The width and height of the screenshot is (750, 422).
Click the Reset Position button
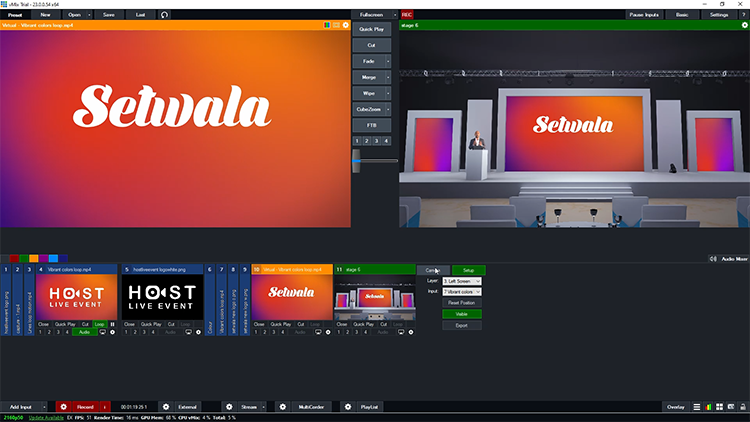461,302
